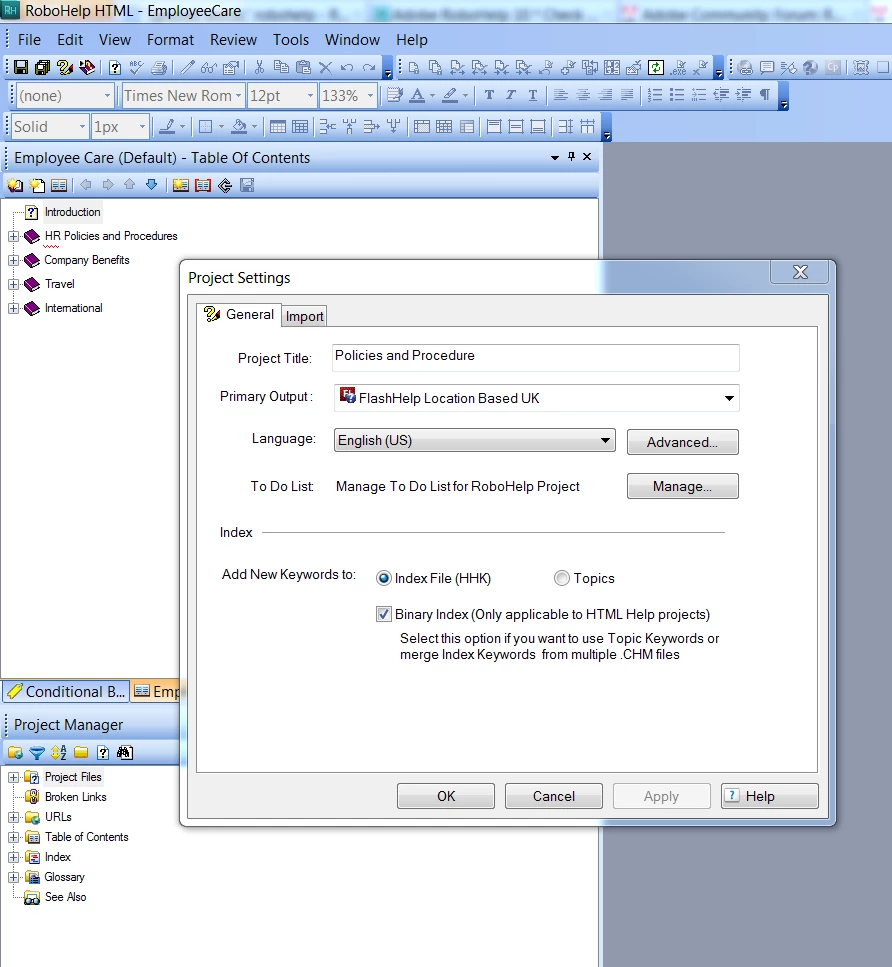Click the Undo arrow icon

click(x=347, y=67)
